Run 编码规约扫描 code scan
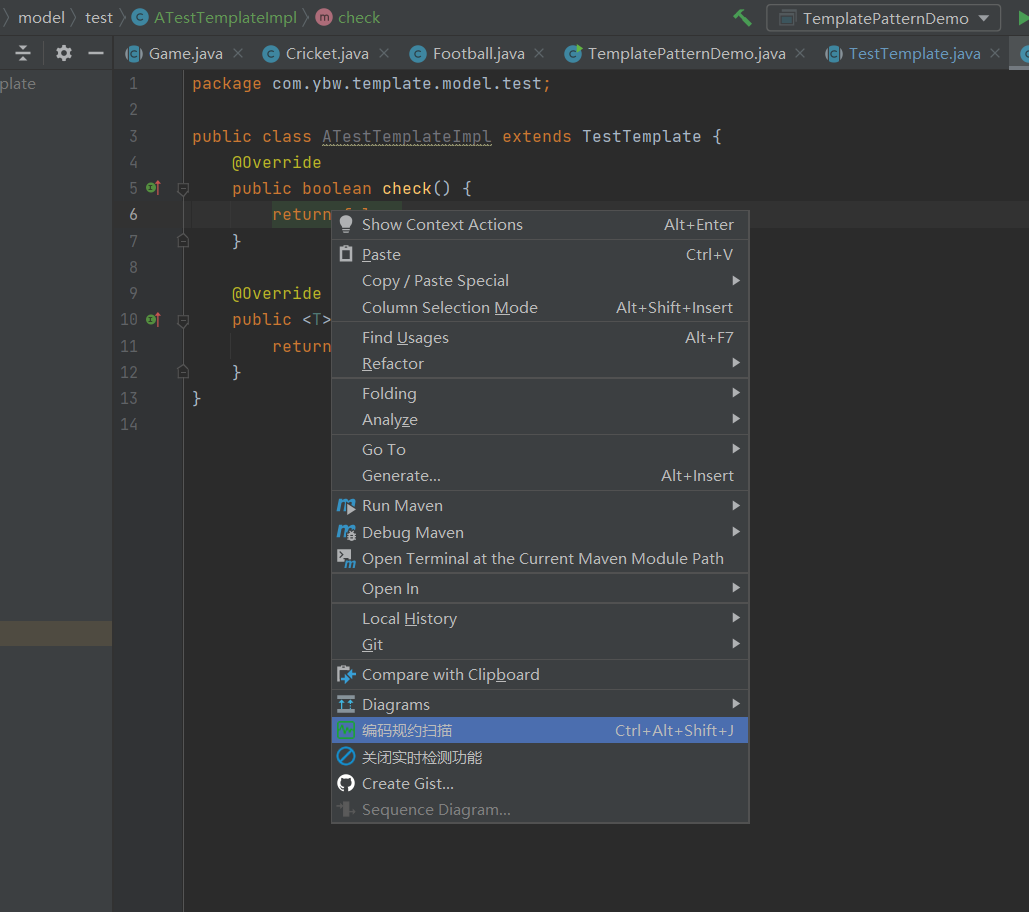Image resolution: width=1029 pixels, height=912 pixels. pos(540,730)
